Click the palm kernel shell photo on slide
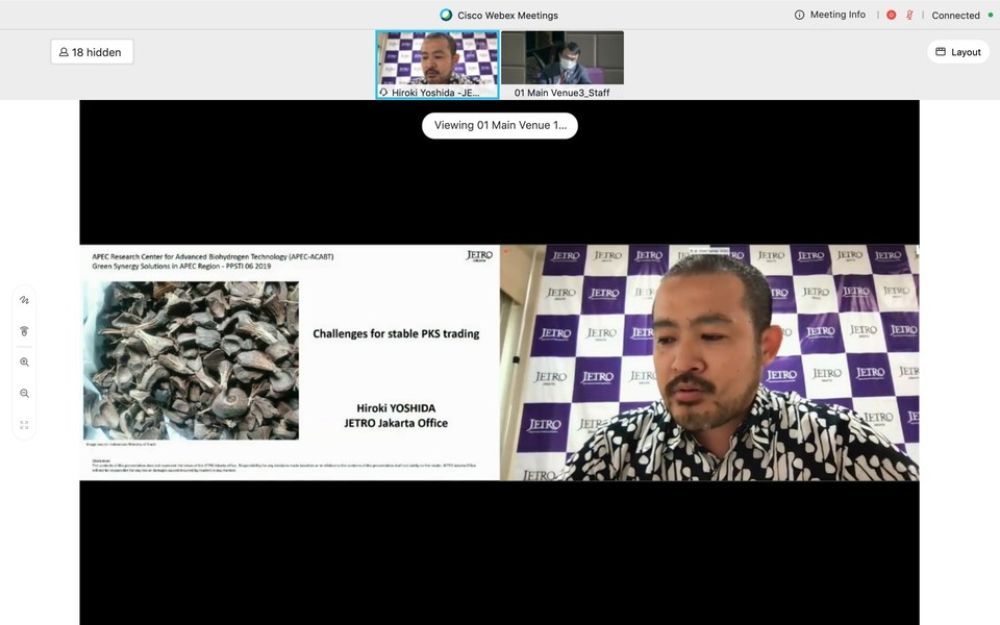 coord(191,360)
